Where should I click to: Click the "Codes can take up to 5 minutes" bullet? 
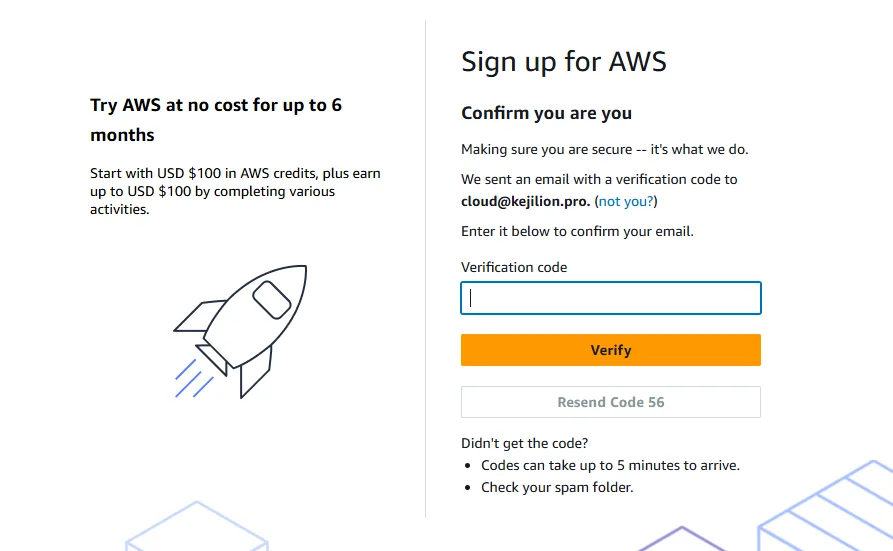(610, 465)
